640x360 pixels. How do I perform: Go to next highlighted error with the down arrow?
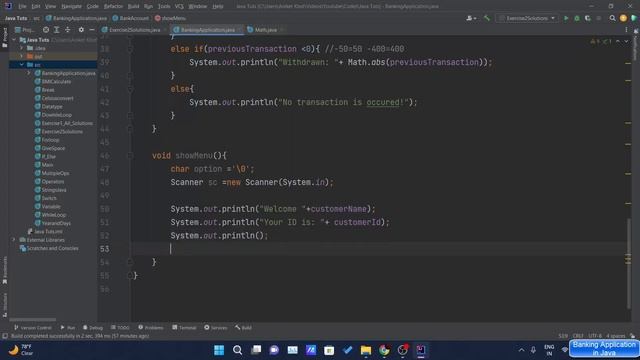click(x=626, y=42)
